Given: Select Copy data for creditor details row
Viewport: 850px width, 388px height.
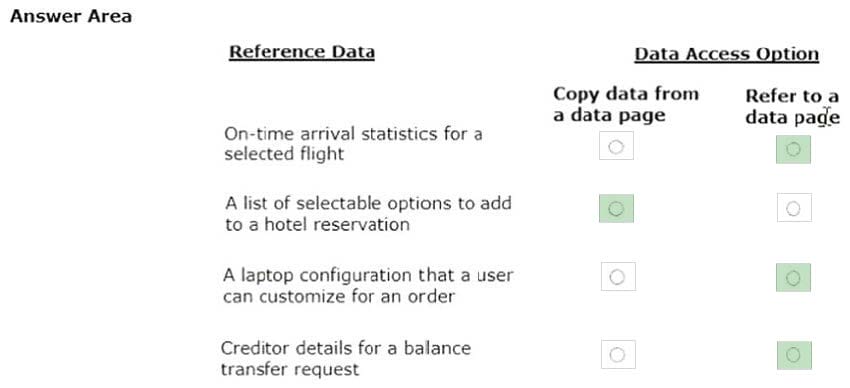Looking at the screenshot, I should (x=617, y=354).
